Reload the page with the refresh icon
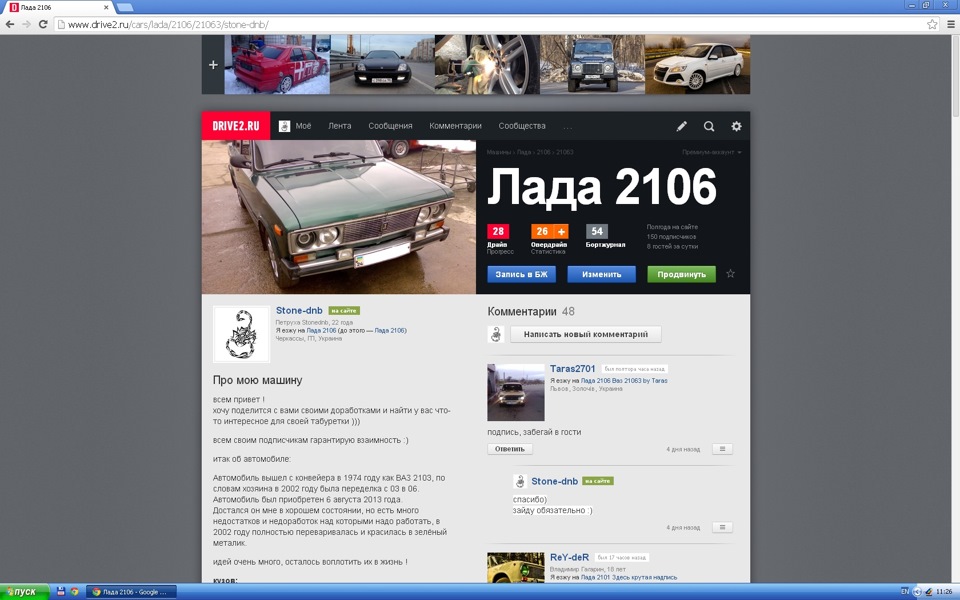 coord(43,24)
